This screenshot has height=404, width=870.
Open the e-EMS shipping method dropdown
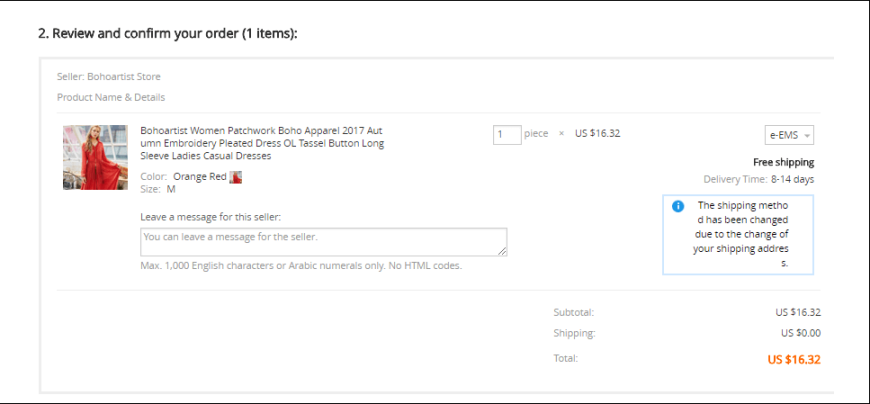click(x=789, y=135)
